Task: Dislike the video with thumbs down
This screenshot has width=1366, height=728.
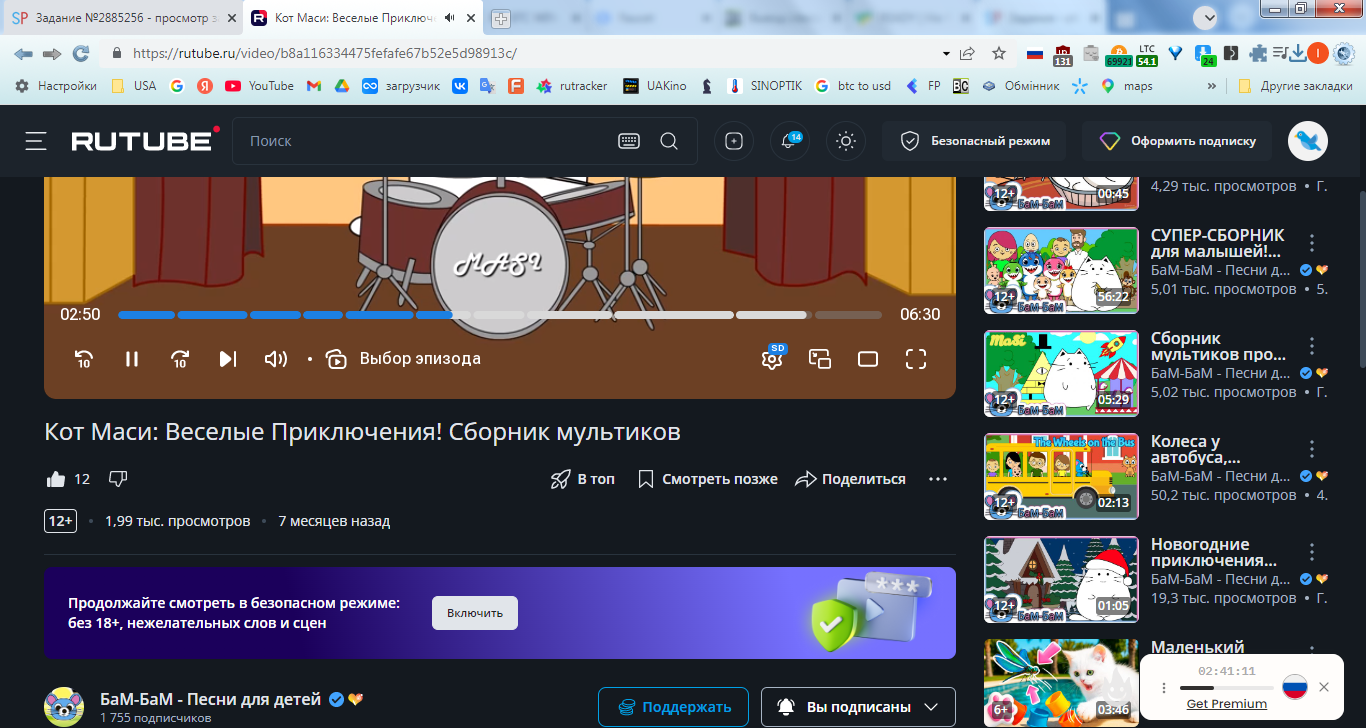Action: 118,479
